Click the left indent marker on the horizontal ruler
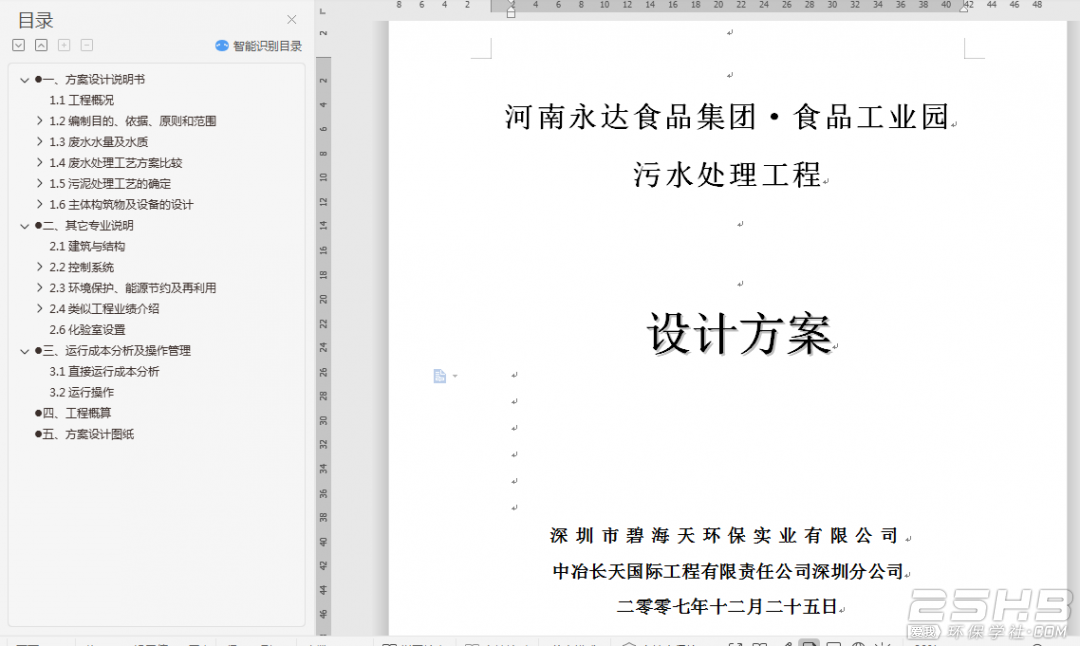 tap(511, 10)
